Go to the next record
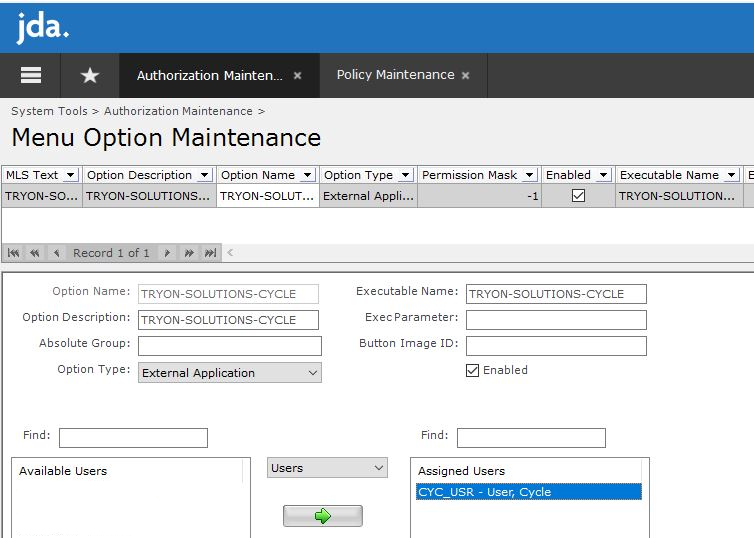 (x=167, y=253)
